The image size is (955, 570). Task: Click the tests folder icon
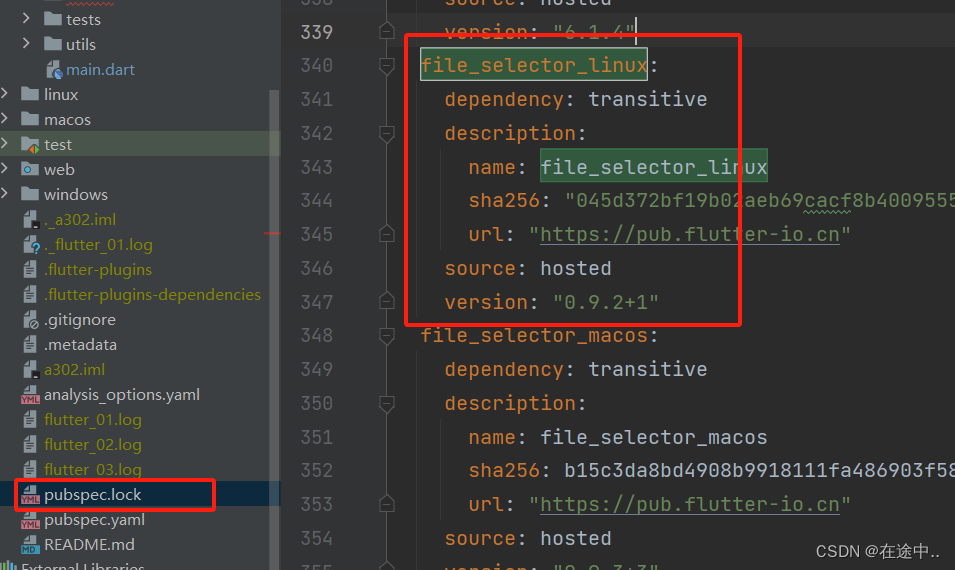pyautogui.click(x=53, y=19)
